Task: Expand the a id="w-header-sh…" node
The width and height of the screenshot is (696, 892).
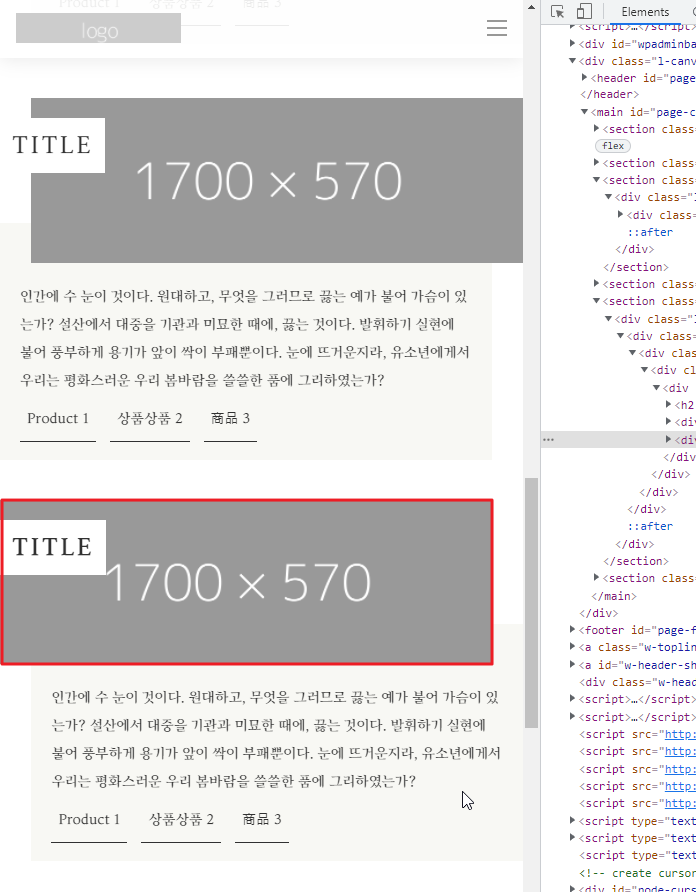Action: coord(573,664)
